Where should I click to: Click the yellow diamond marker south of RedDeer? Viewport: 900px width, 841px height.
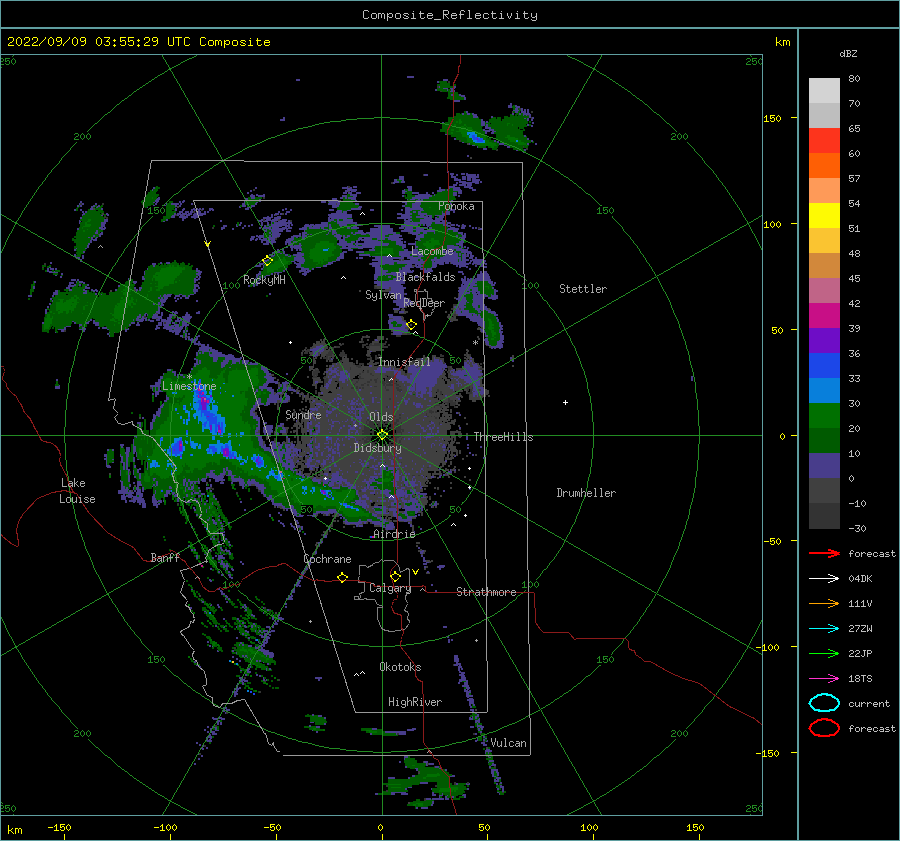[412, 325]
